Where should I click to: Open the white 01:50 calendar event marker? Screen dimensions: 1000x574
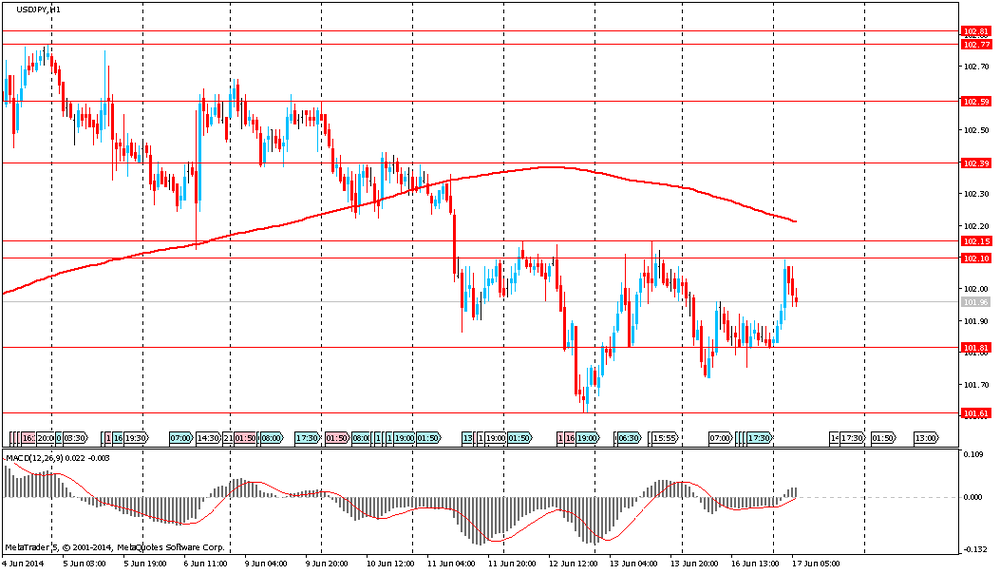pos(883,438)
